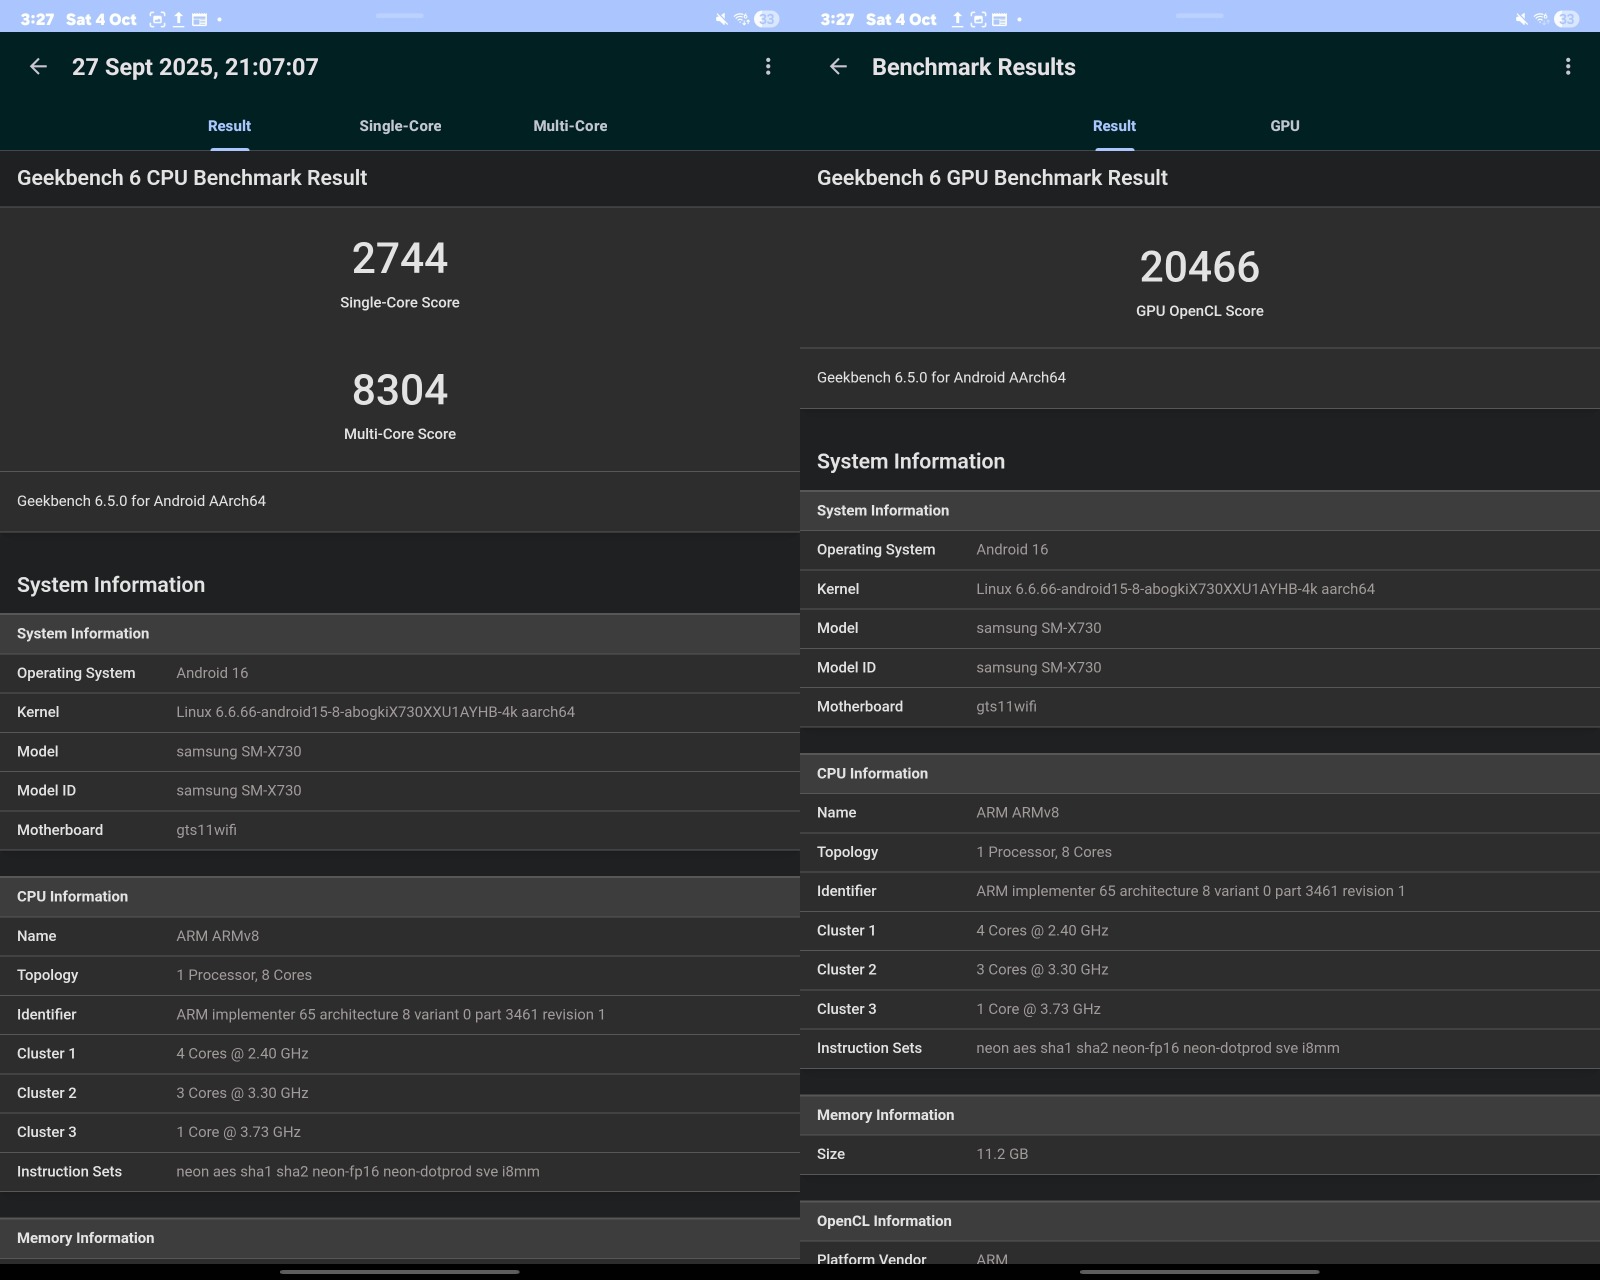This screenshot has width=1600, height=1280.
Task: Tap the muted sound icon in the right status bar
Action: coord(1521,19)
